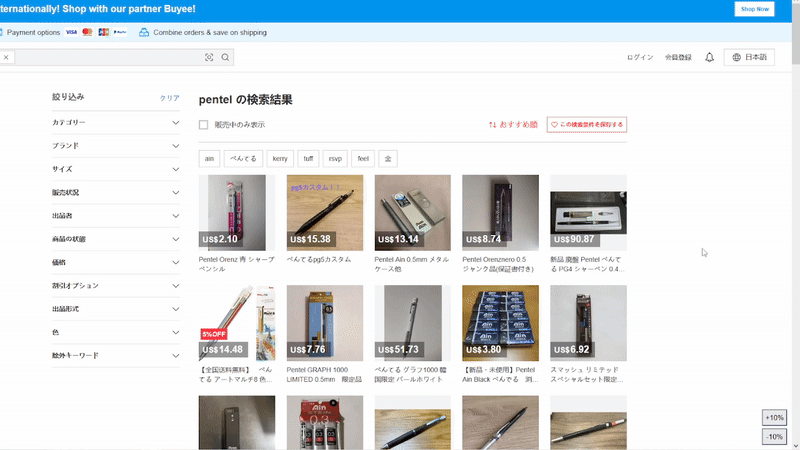Expand the カテゴリー filter

click(x=116, y=122)
